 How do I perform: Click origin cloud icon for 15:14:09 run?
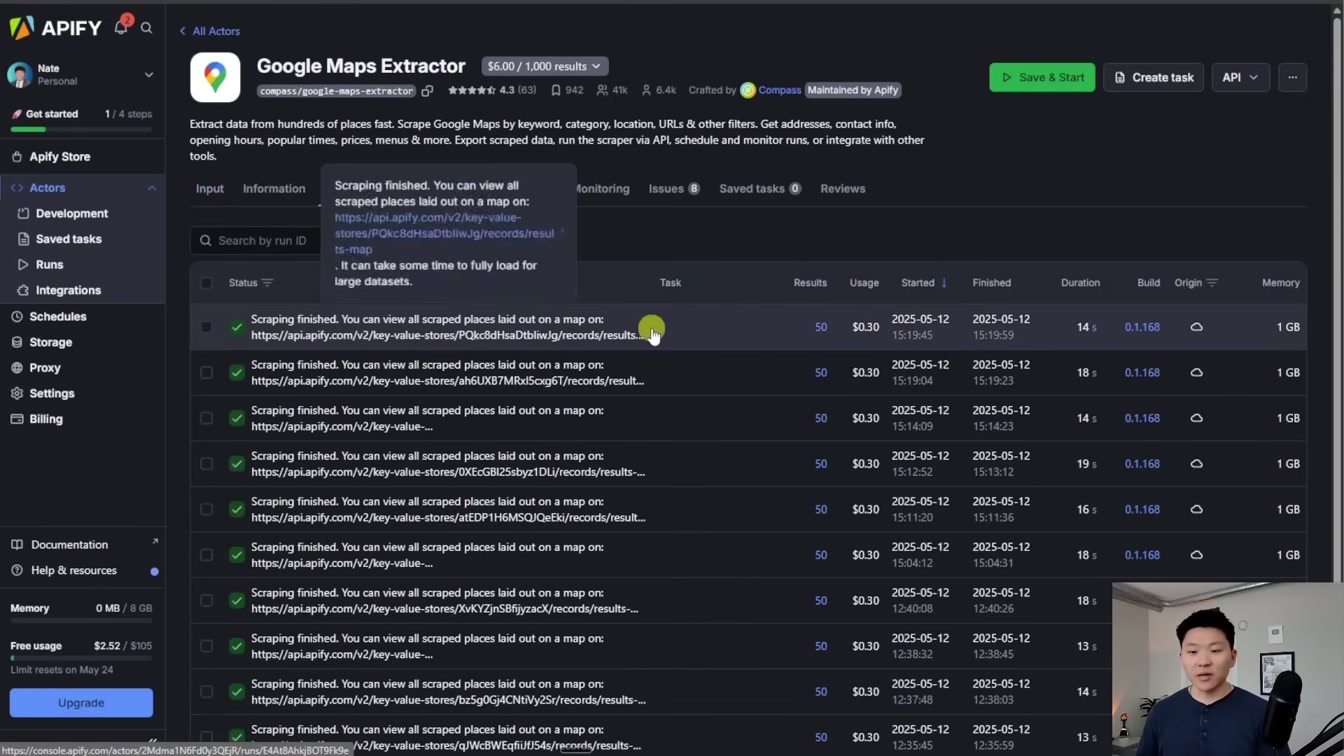pos(1196,418)
